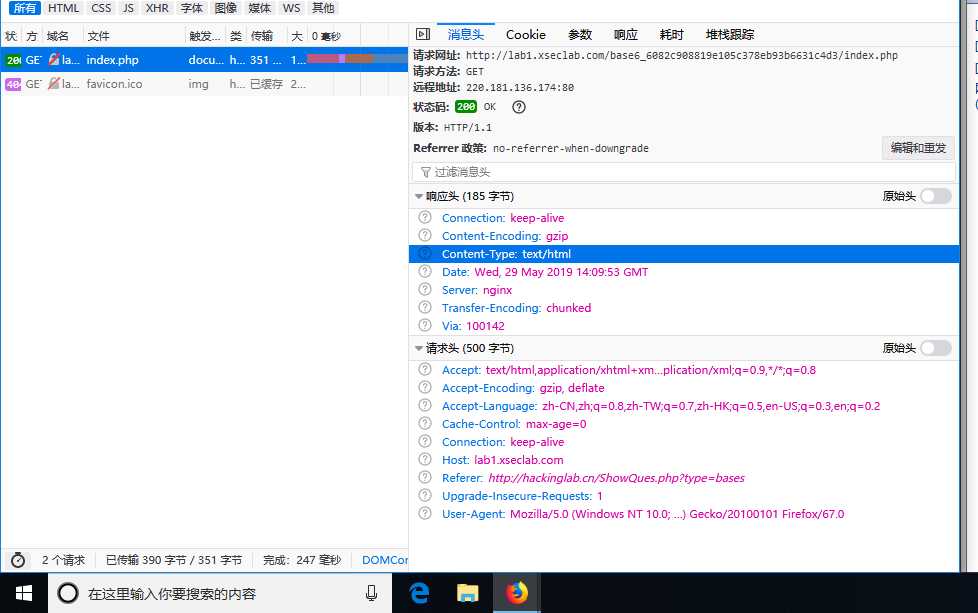978x613 pixels.
Task: Switch to the 消息头 tab
Action: pyautogui.click(x=465, y=34)
